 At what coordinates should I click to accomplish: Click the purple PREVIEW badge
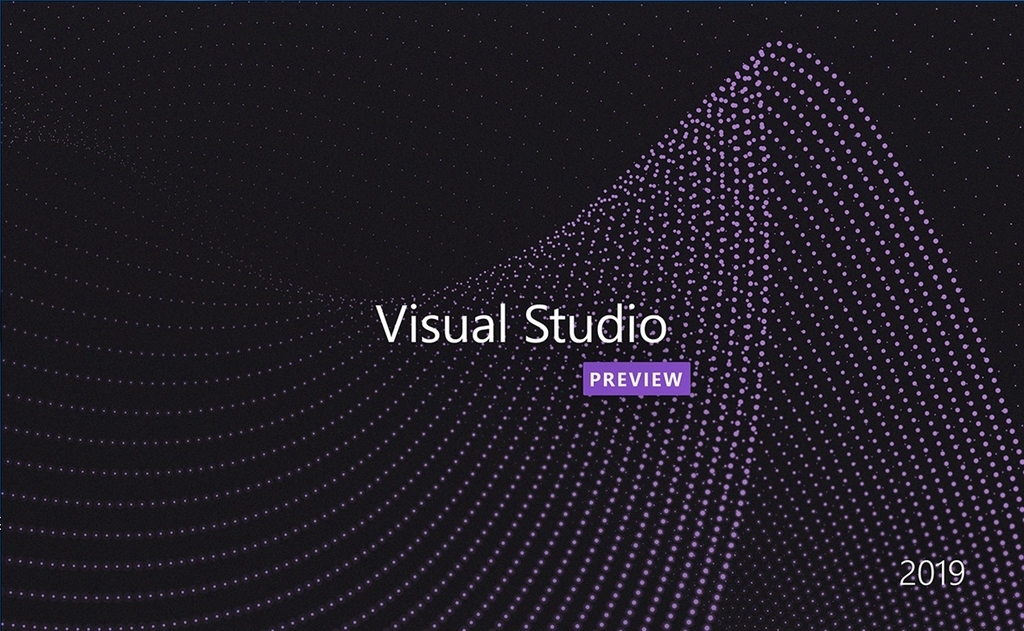coord(636,379)
